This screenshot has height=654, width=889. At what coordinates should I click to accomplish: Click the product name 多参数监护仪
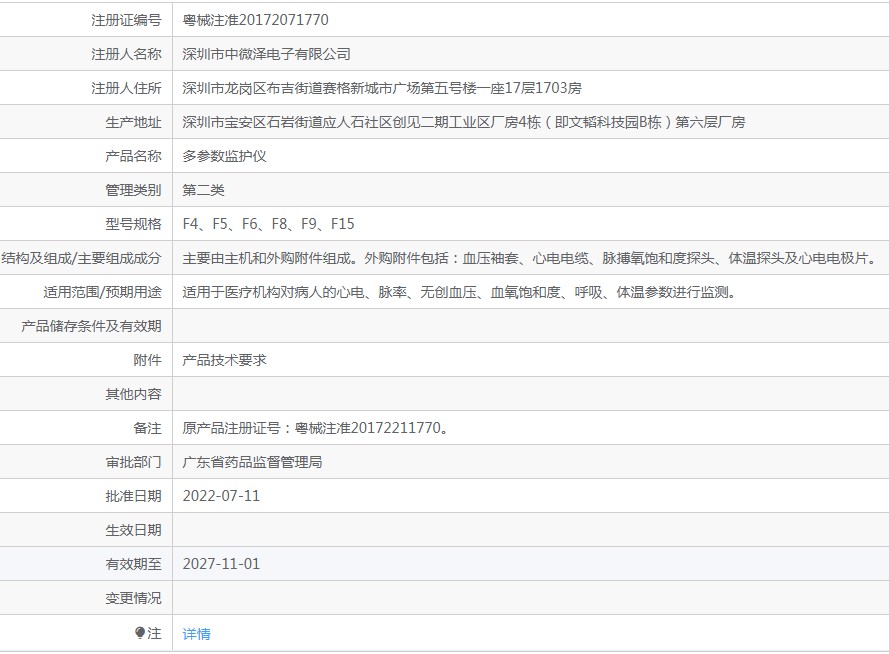[224, 156]
